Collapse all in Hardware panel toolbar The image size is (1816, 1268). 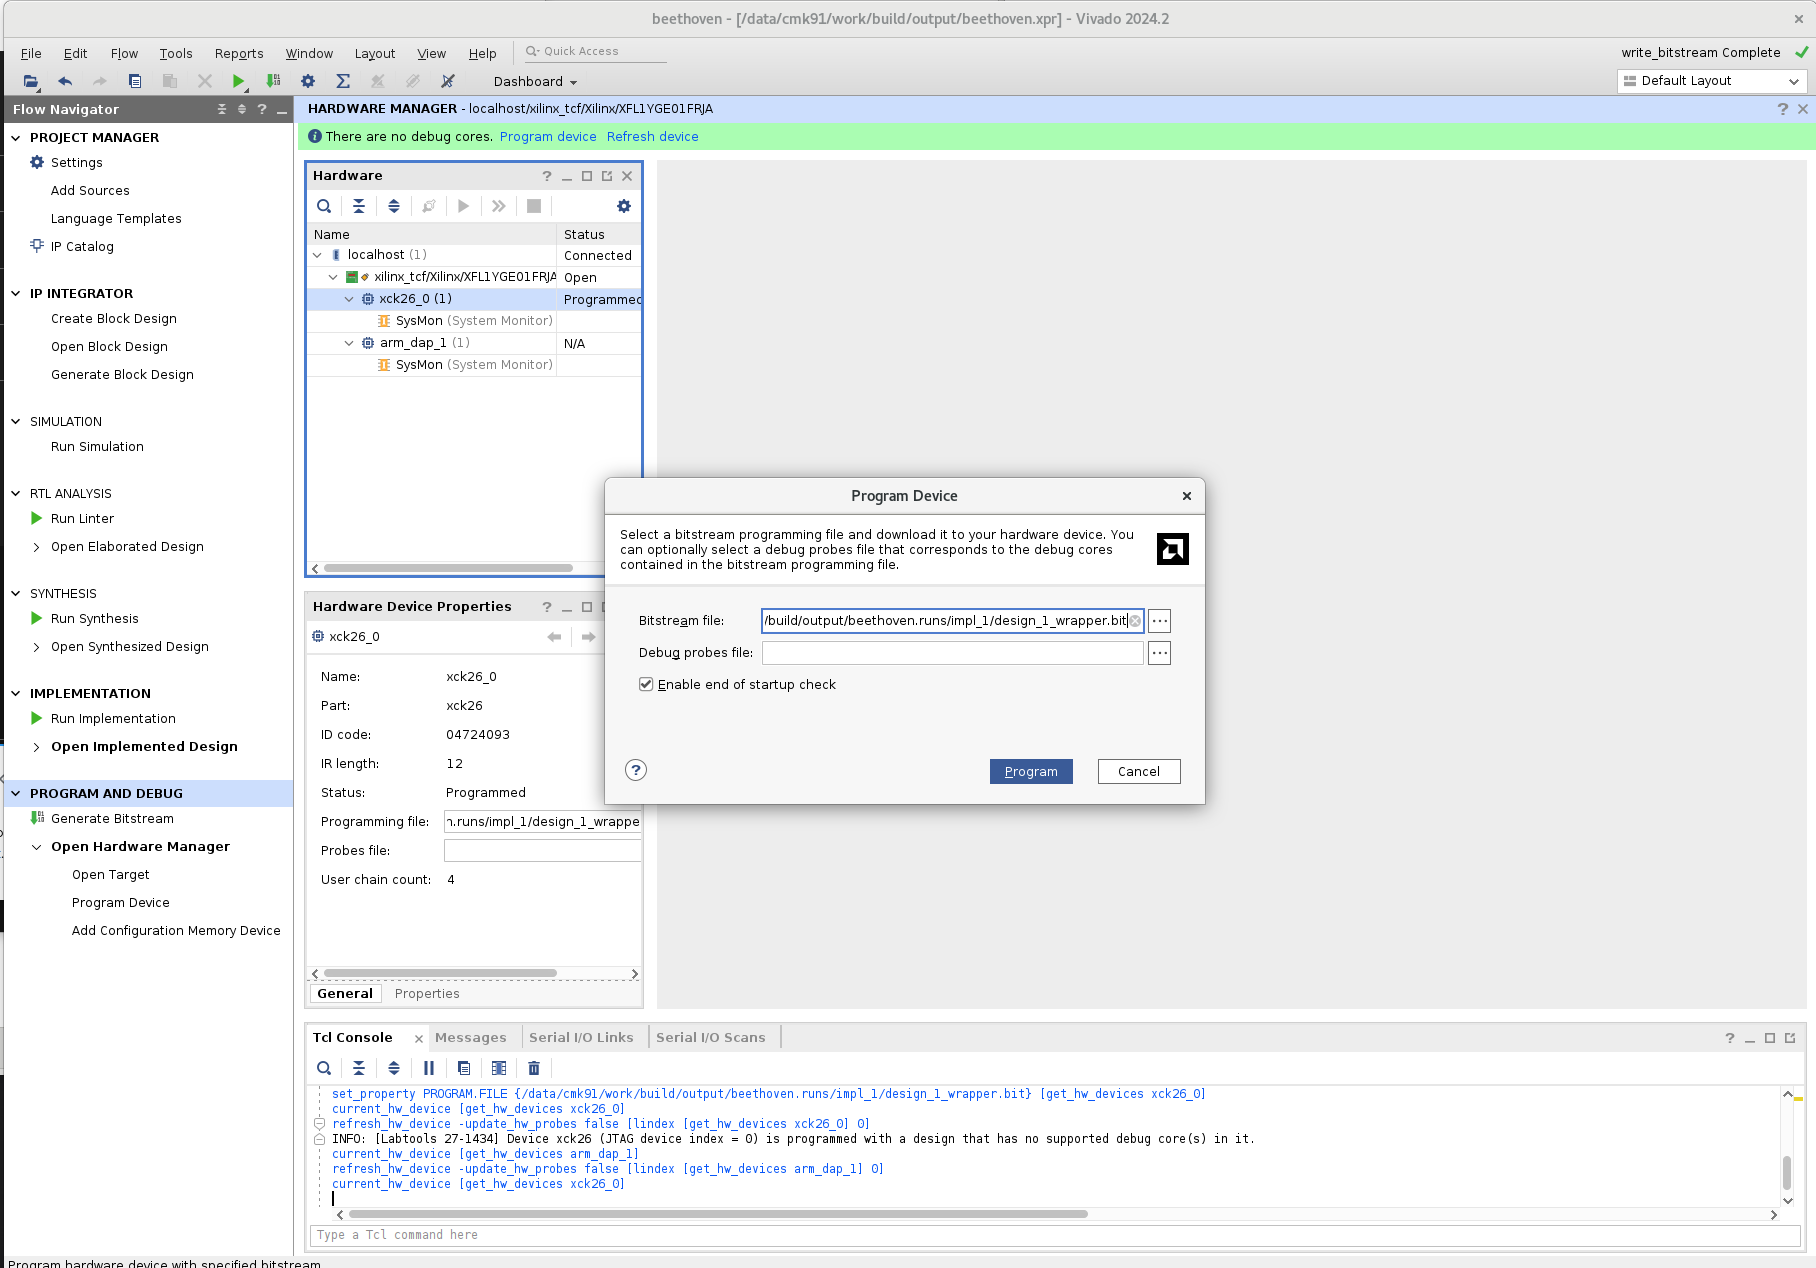359,206
